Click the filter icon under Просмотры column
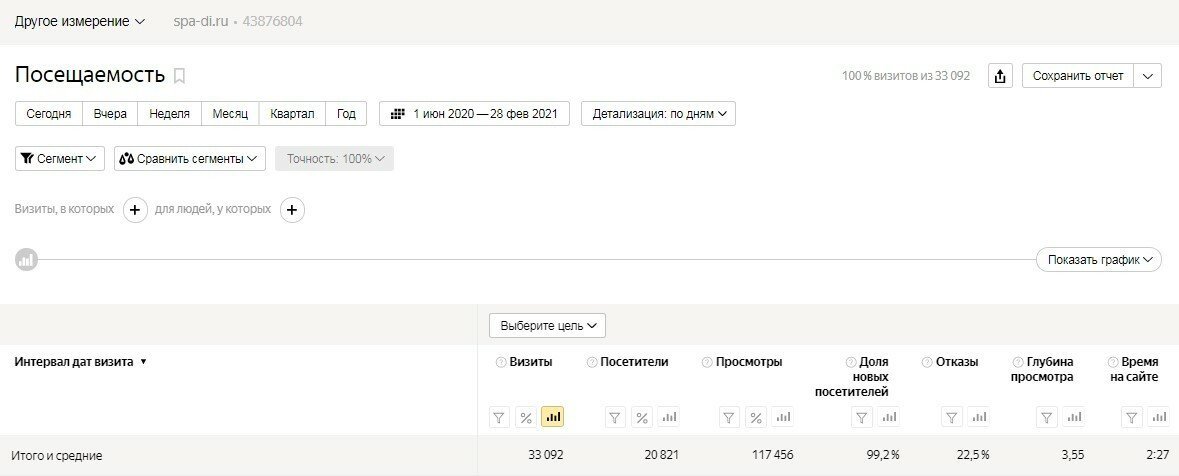Screen dimensions: 1179x476 point(730,417)
